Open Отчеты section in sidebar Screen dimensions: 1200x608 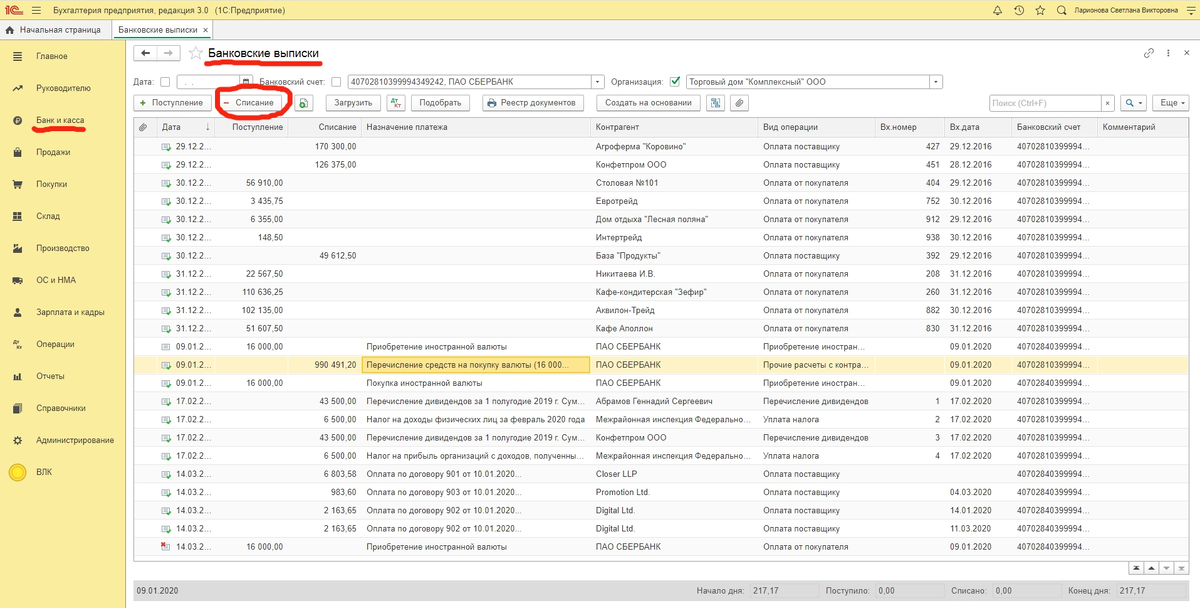click(63, 376)
